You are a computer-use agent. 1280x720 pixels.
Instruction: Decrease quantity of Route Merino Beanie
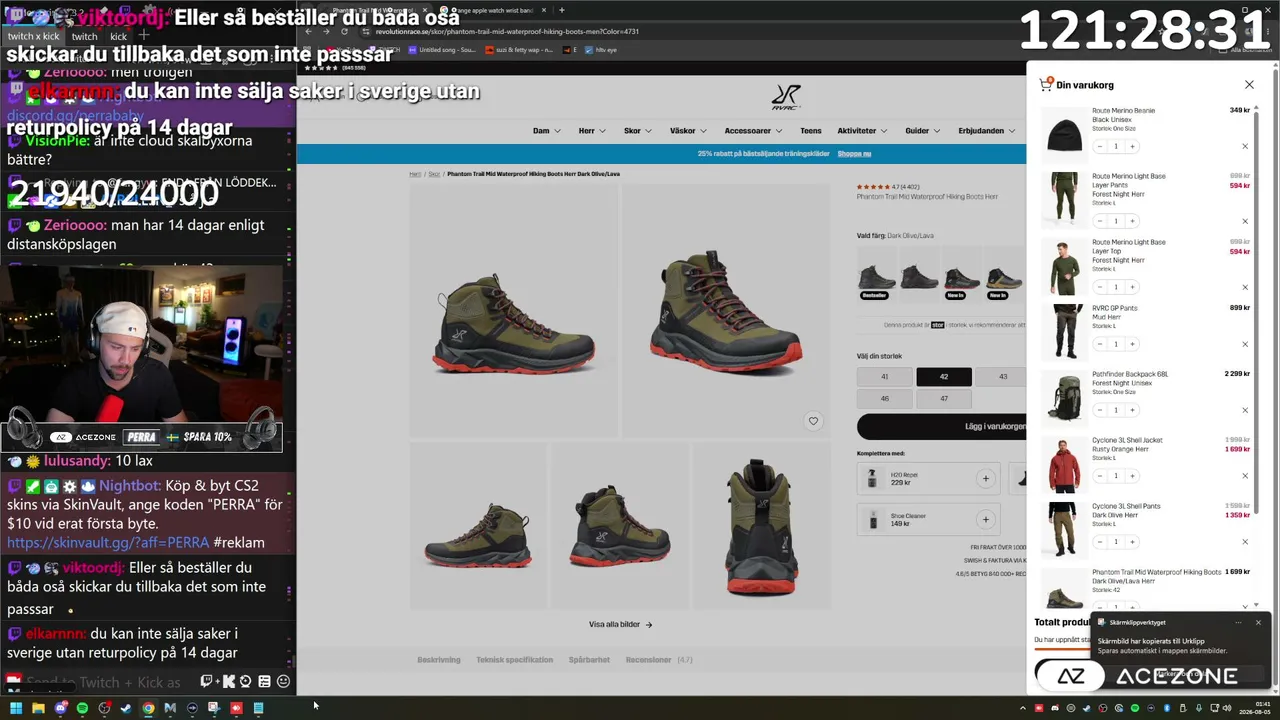[x=1100, y=146]
